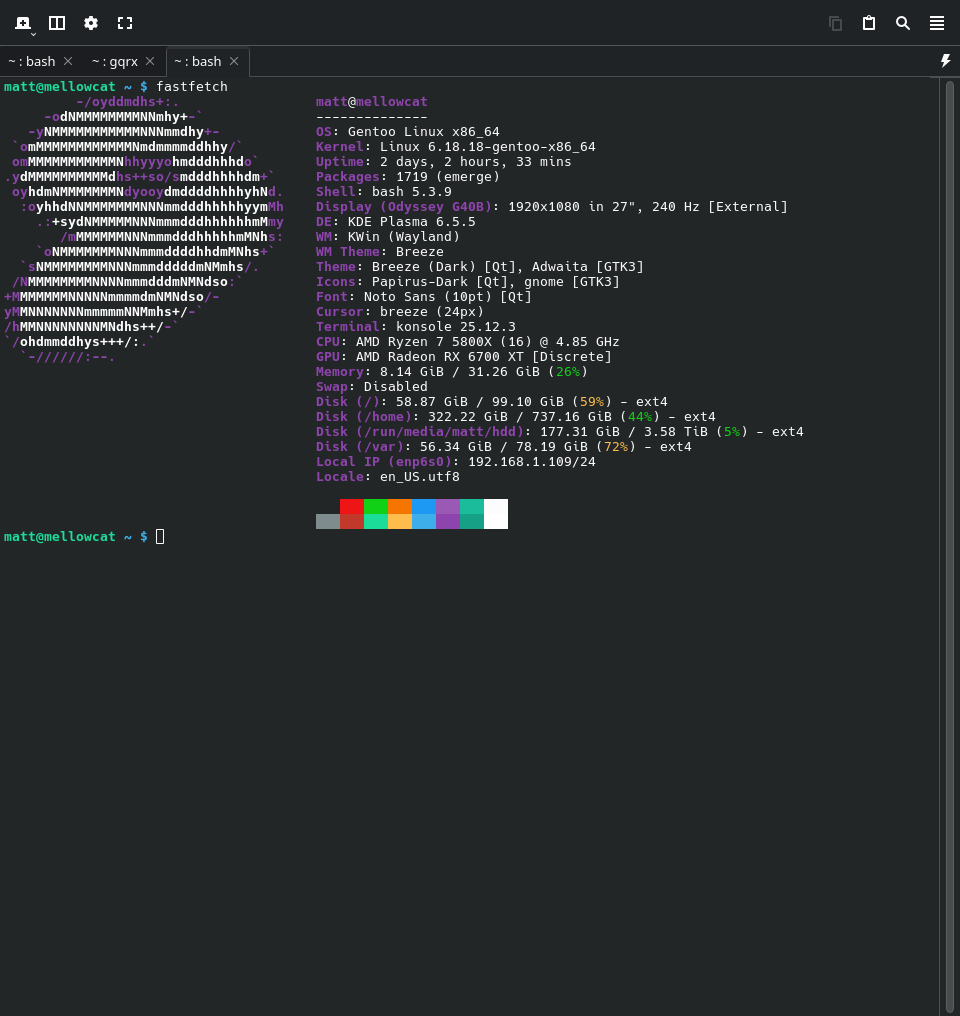Close the gqrx tab
The image size is (960, 1016).
(150, 61)
